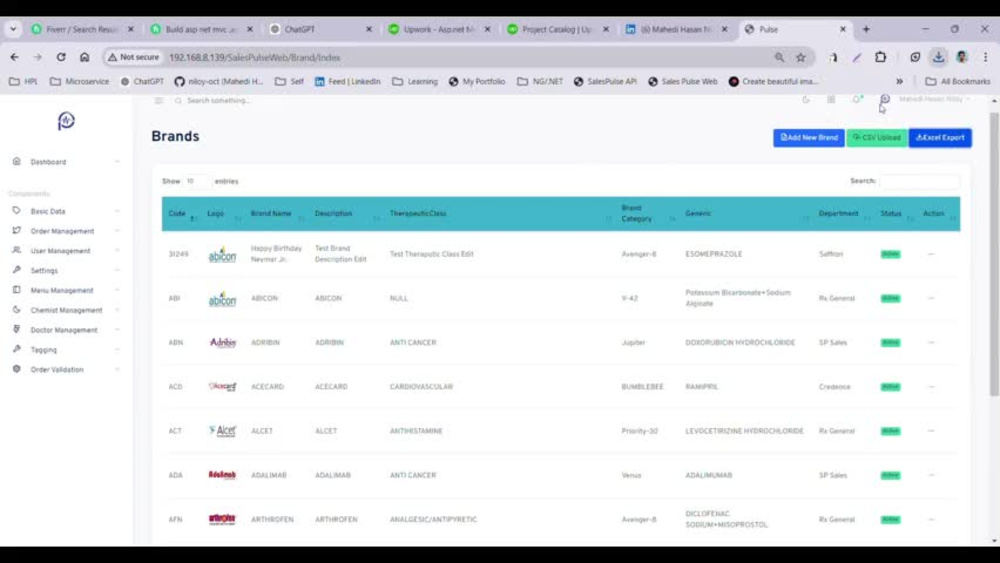Switch to the Upwork Asp.net tab
1000x563 pixels.
(x=440, y=29)
